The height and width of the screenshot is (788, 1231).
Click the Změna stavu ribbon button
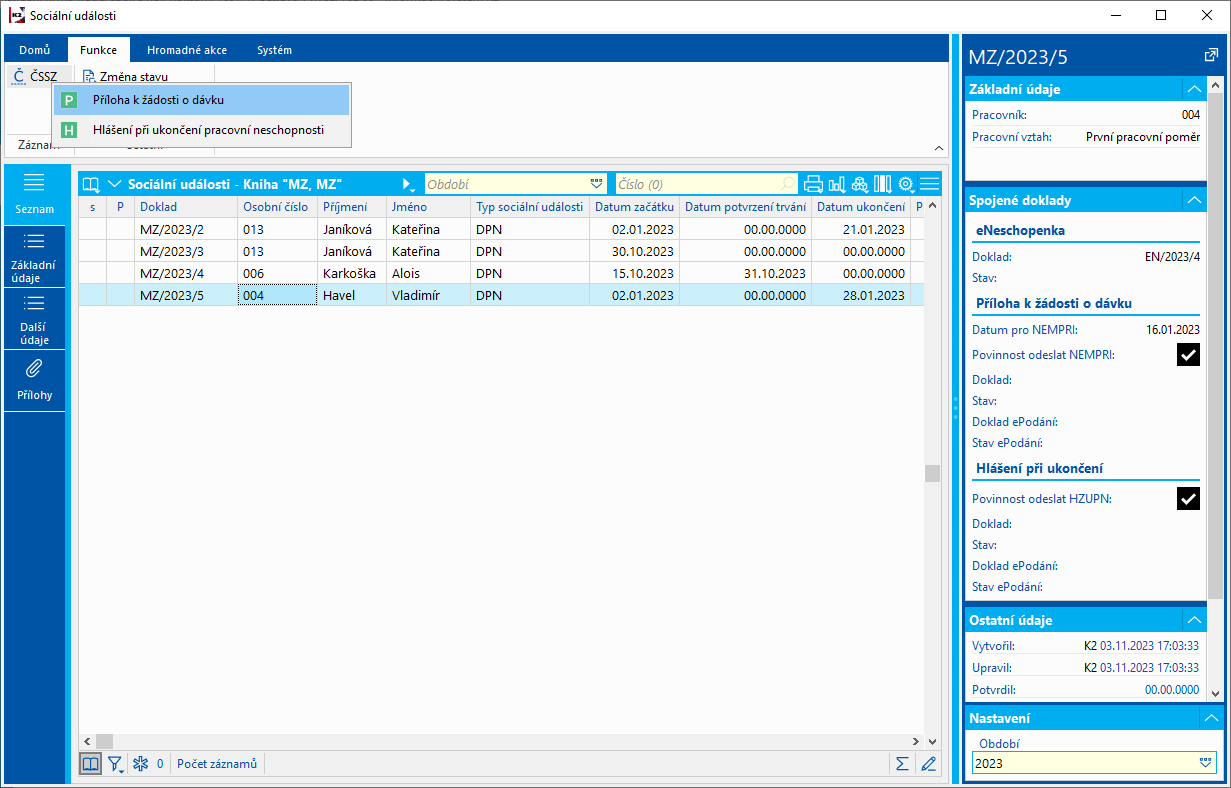(126, 76)
